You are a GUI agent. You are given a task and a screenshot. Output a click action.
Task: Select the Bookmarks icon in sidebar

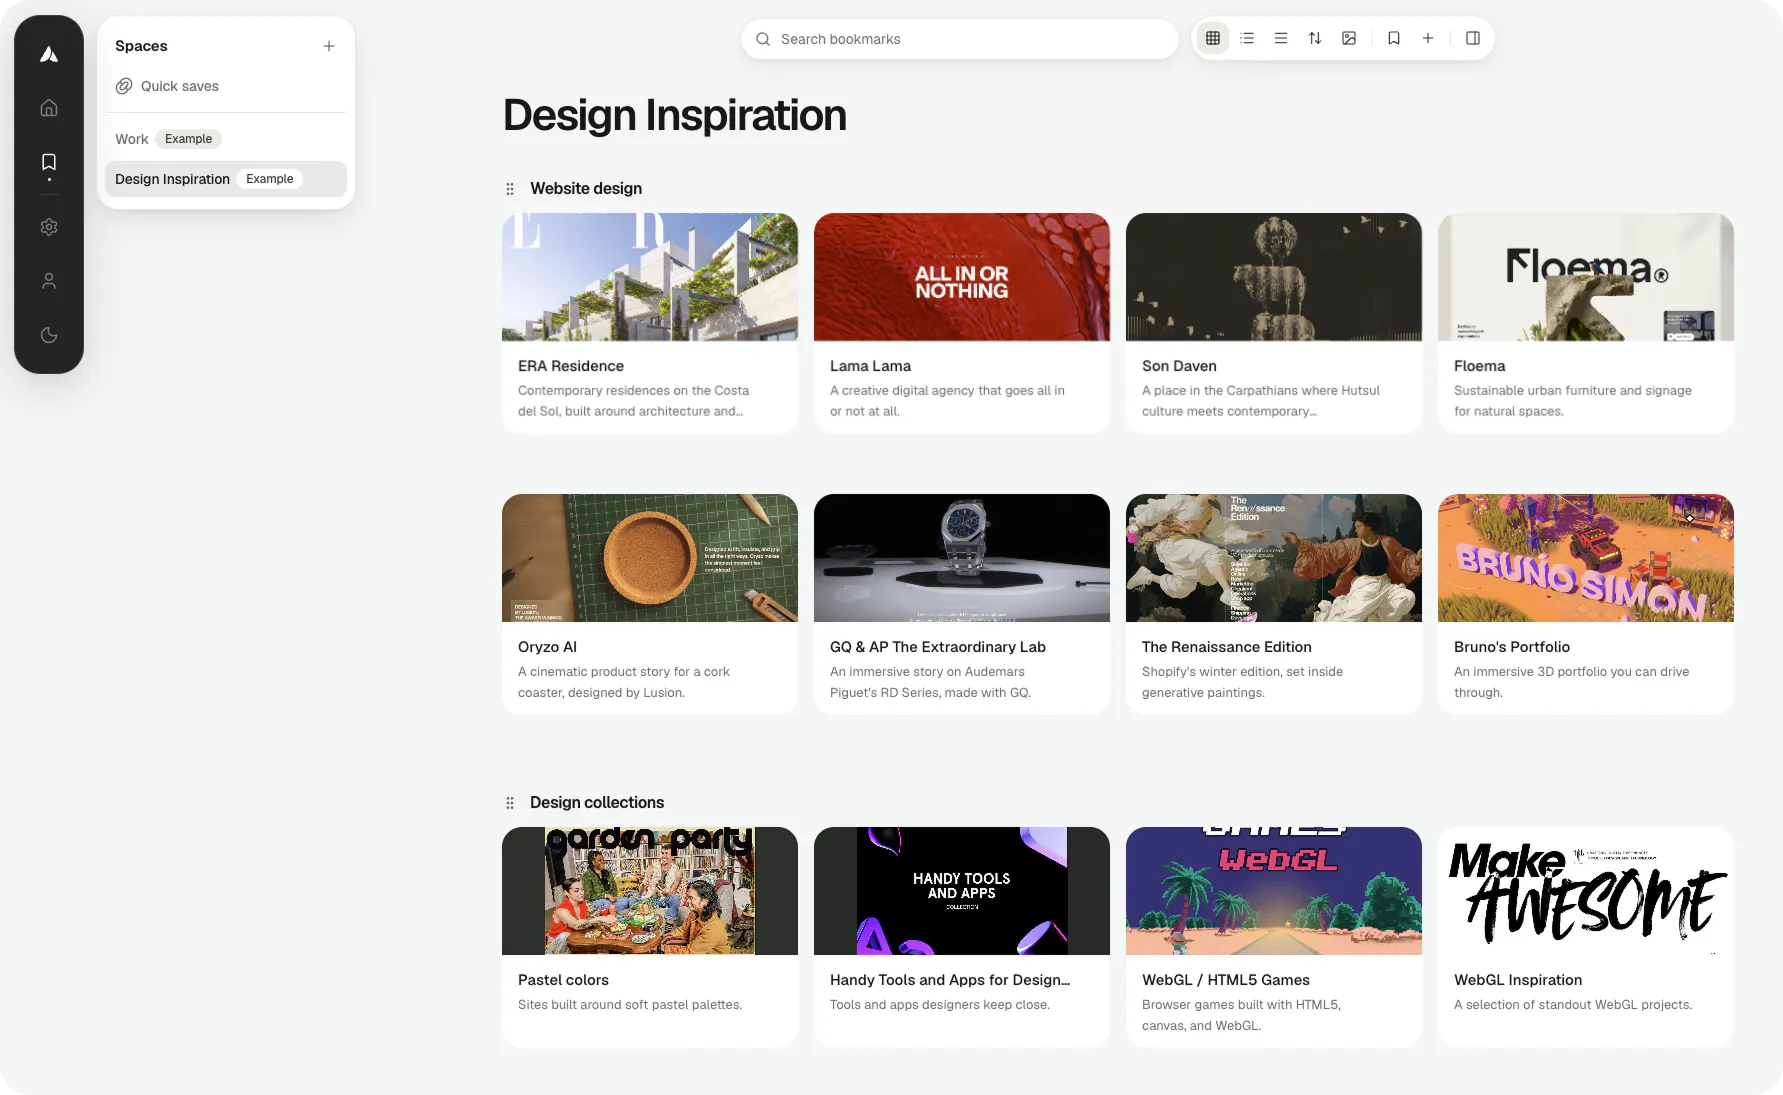[x=49, y=162]
